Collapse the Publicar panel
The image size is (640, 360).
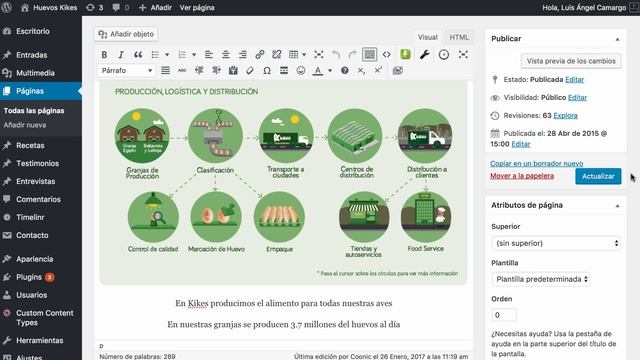(617, 39)
